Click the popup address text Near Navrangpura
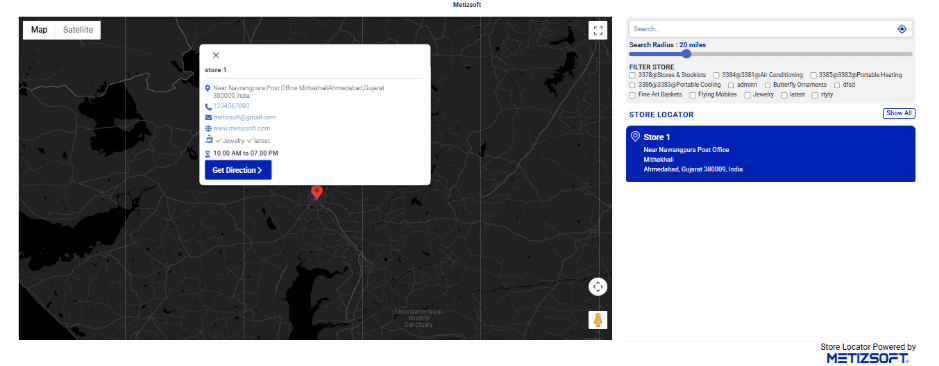This screenshot has width=939, height=366. pos(299,92)
